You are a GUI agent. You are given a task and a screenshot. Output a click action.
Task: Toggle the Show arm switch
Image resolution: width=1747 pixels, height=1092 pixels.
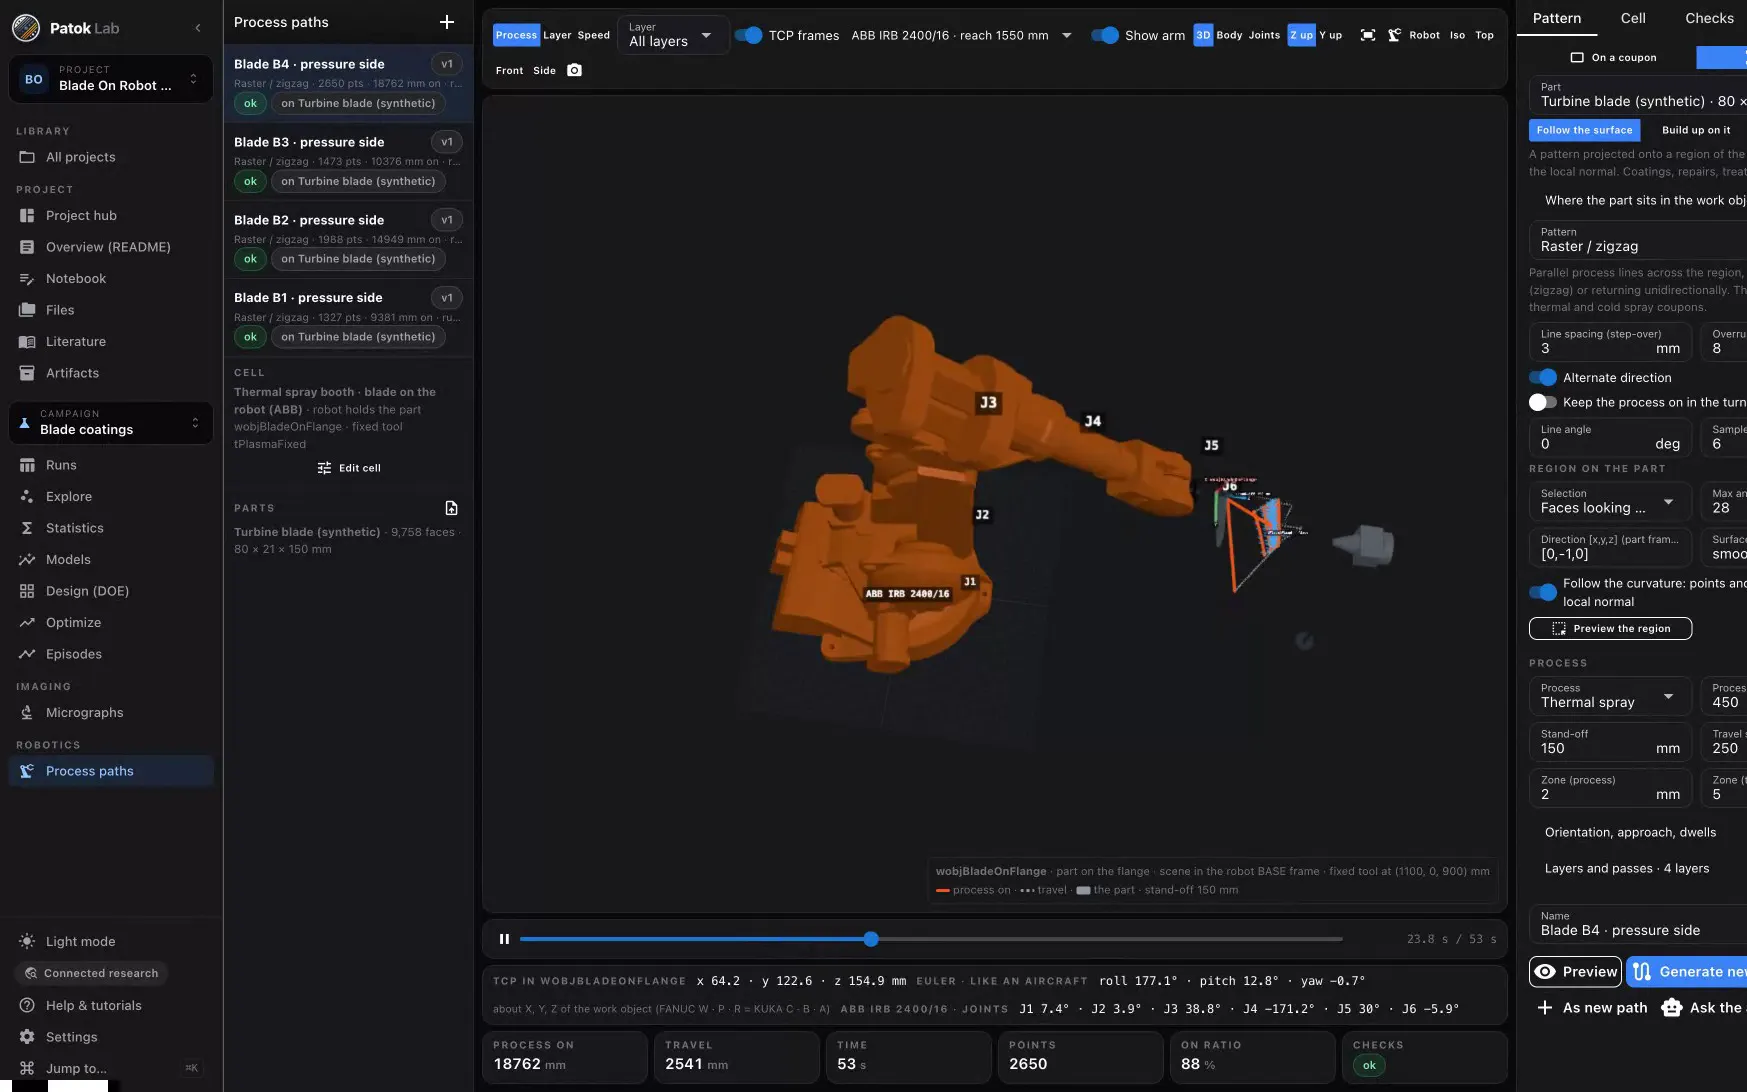1104,35
